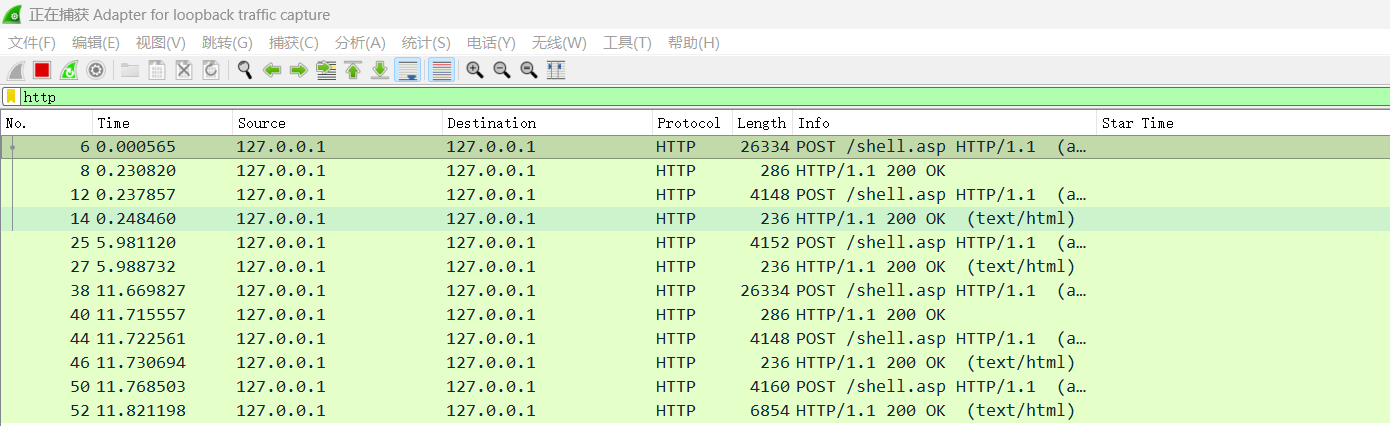Restart the current capture
The height and width of the screenshot is (426, 1390).
point(69,70)
